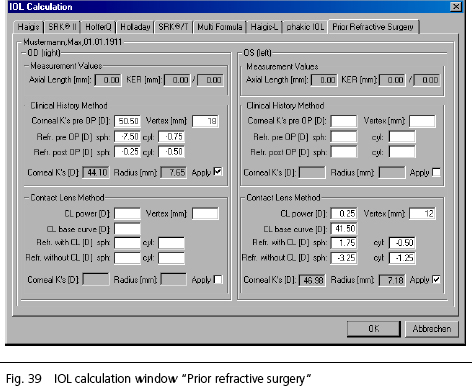
Task: Select the HofferQ tab
Action: pos(98,27)
